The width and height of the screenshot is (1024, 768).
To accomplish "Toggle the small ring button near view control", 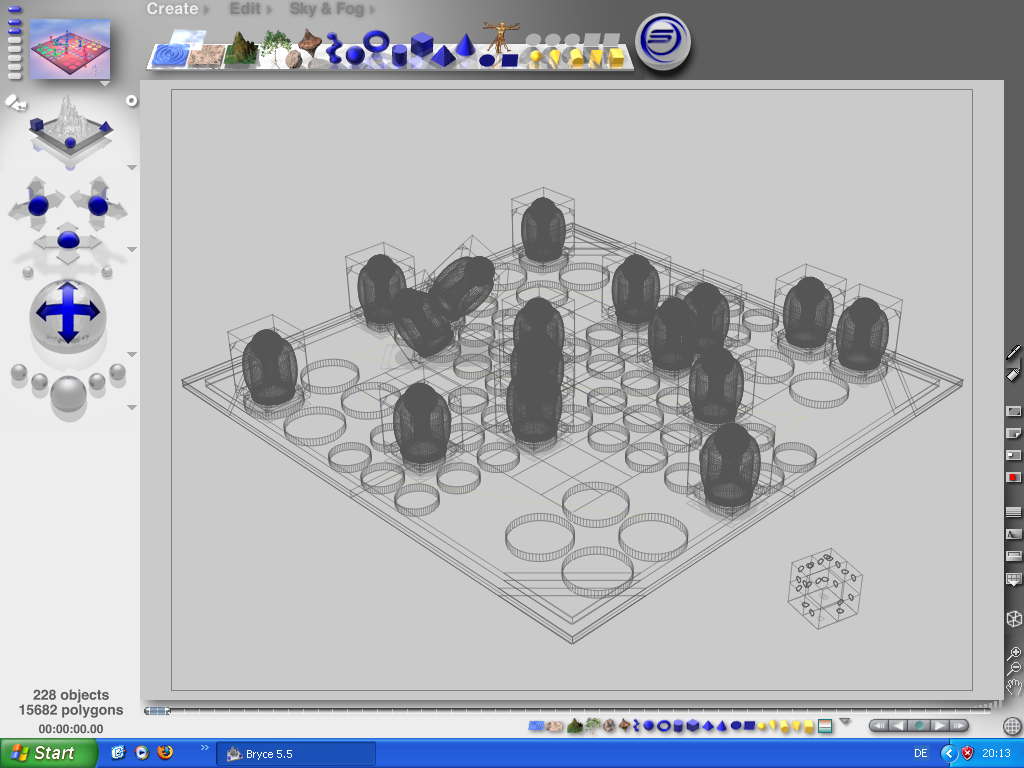I will [x=131, y=101].
